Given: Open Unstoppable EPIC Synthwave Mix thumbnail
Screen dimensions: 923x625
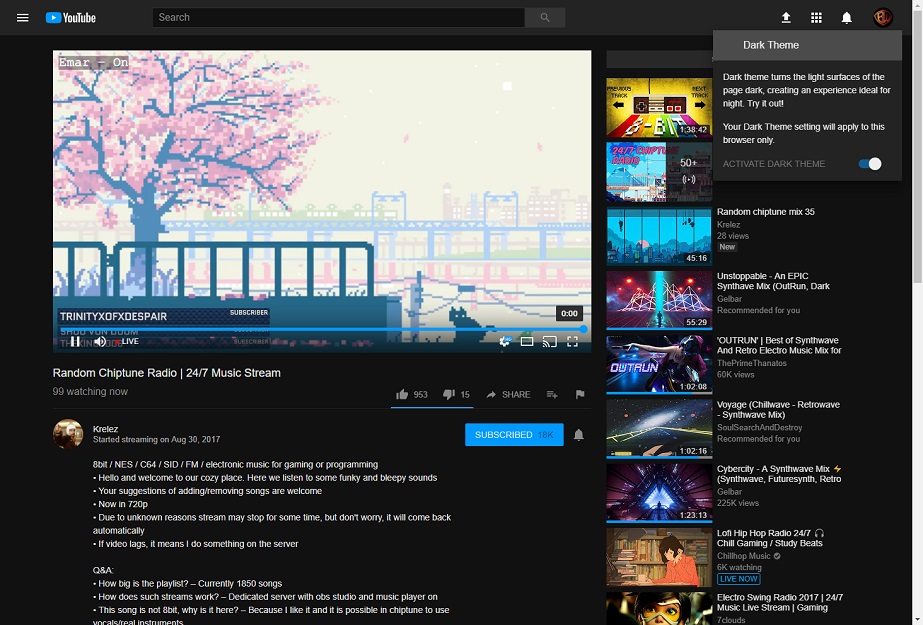Looking at the screenshot, I should coord(659,300).
